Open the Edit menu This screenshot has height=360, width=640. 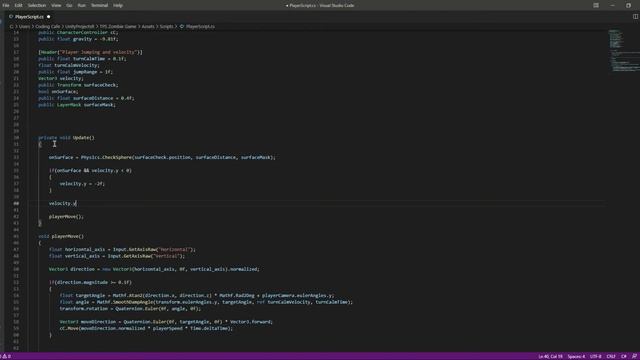coord(18,5)
